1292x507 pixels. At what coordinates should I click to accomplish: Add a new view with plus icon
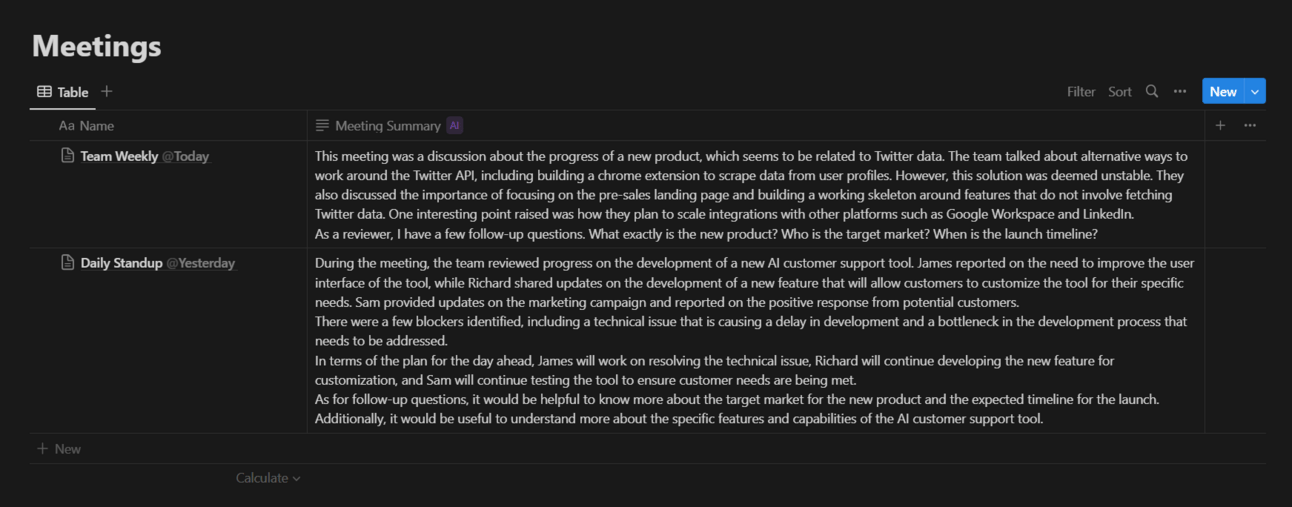(107, 91)
